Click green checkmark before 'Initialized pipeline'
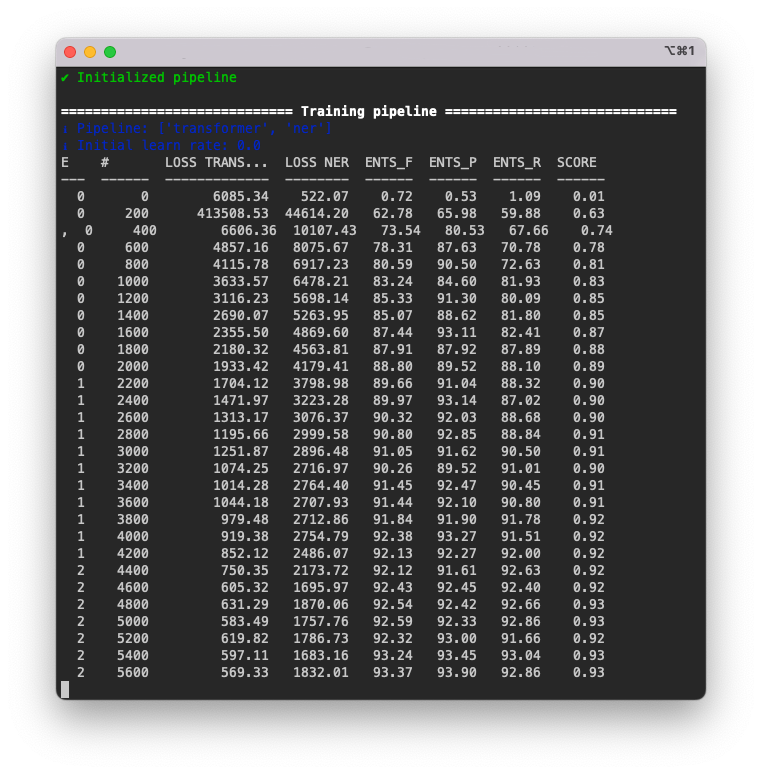The height and width of the screenshot is (774, 762). point(65,78)
